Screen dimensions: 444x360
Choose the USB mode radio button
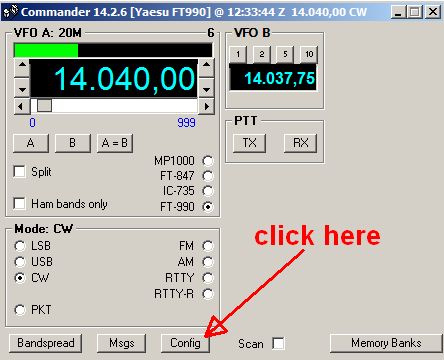[x=20, y=262]
